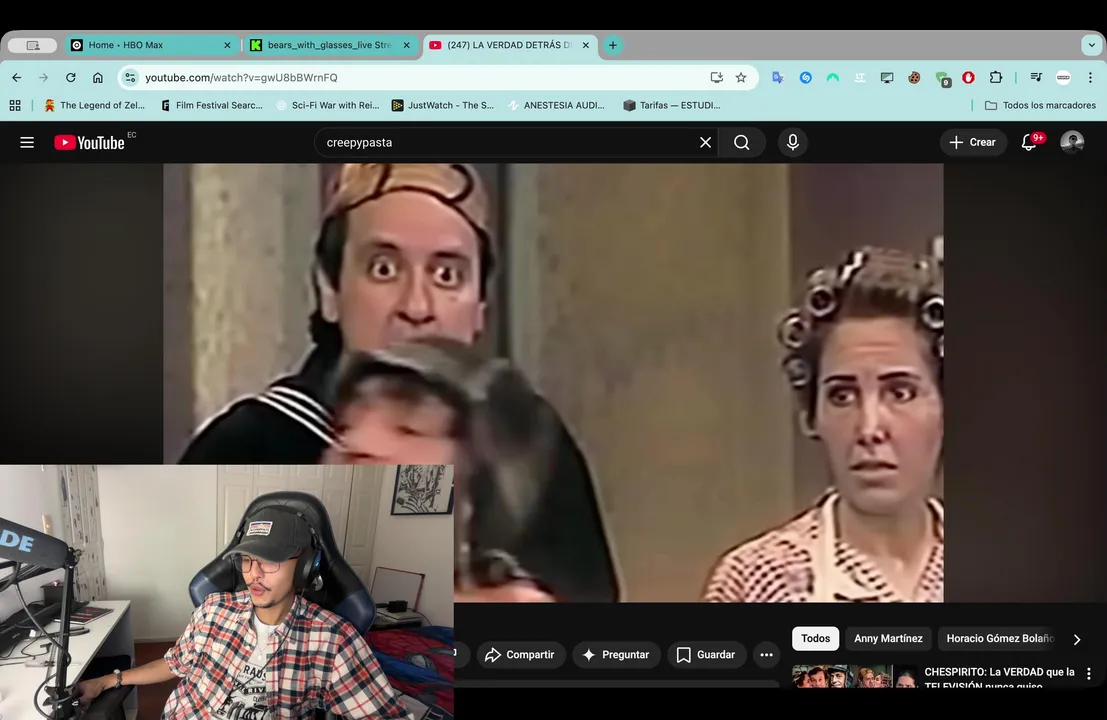Close the bears_with_glasses_live tab

(407, 45)
